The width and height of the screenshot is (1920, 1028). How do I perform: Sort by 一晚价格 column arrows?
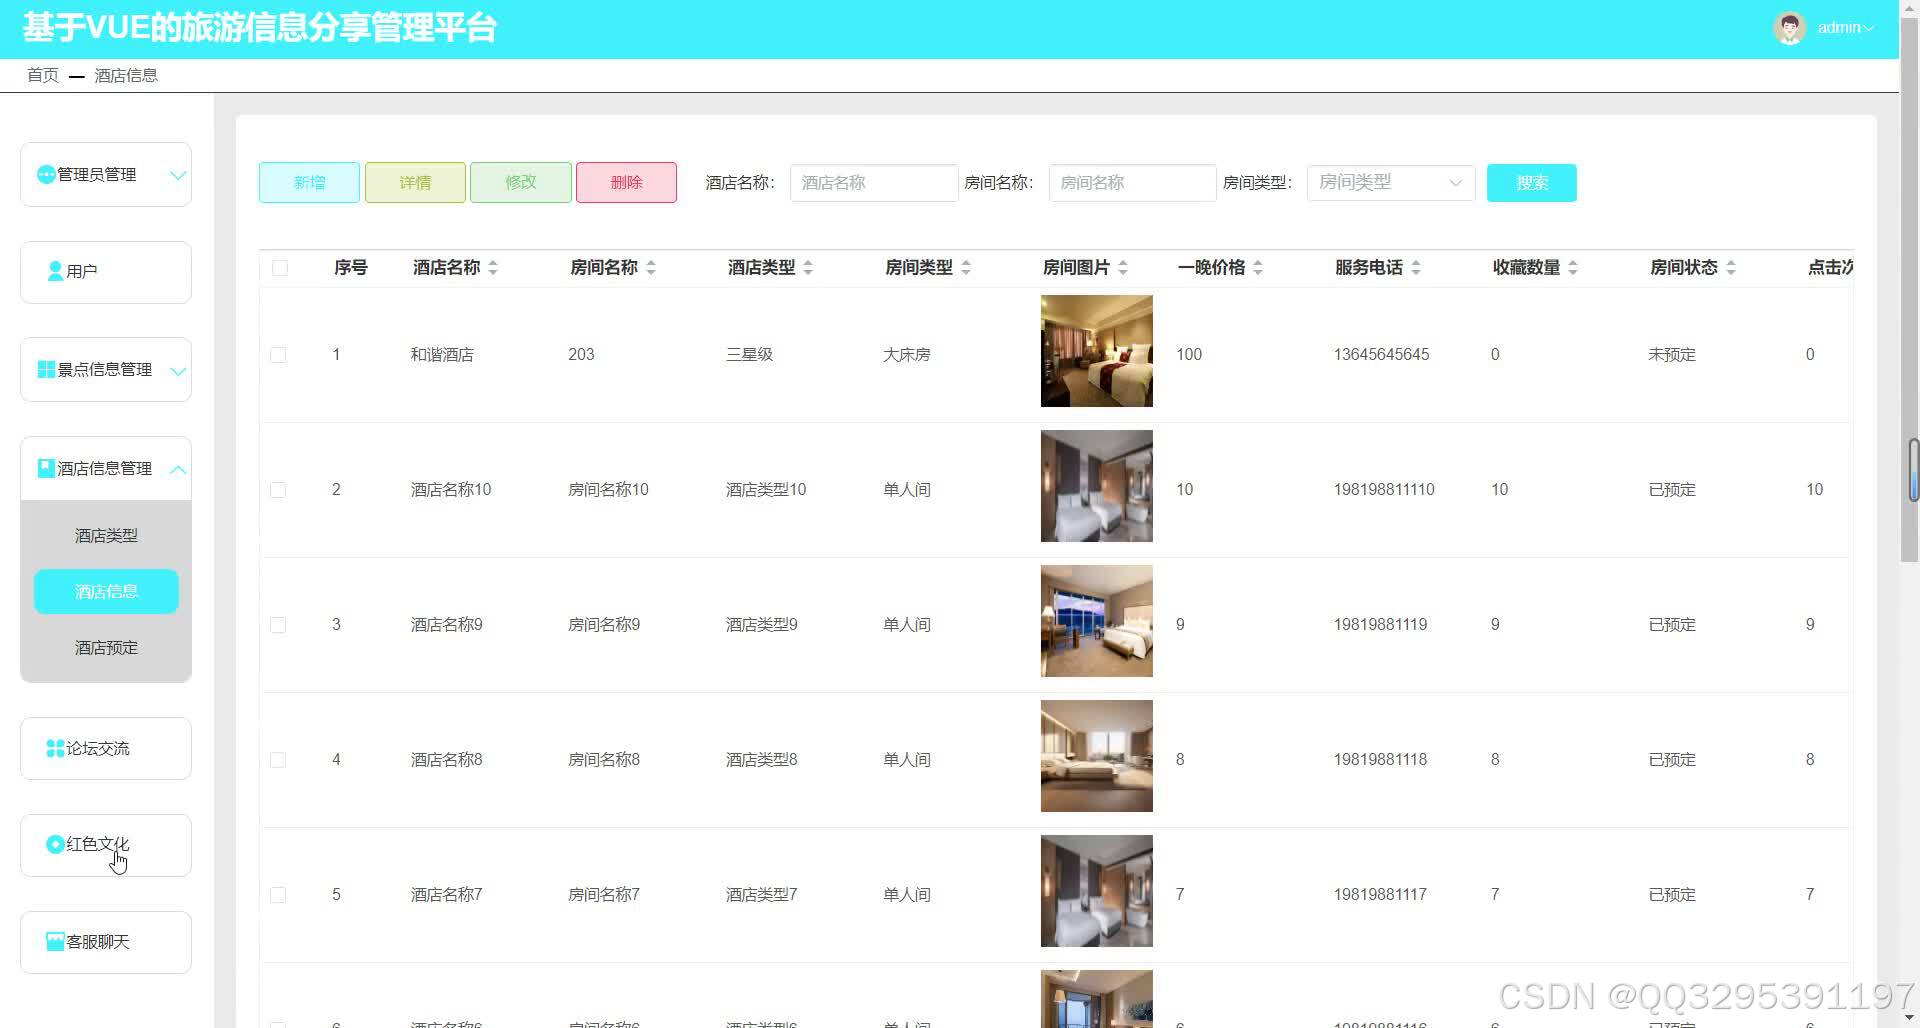[x=1258, y=268]
